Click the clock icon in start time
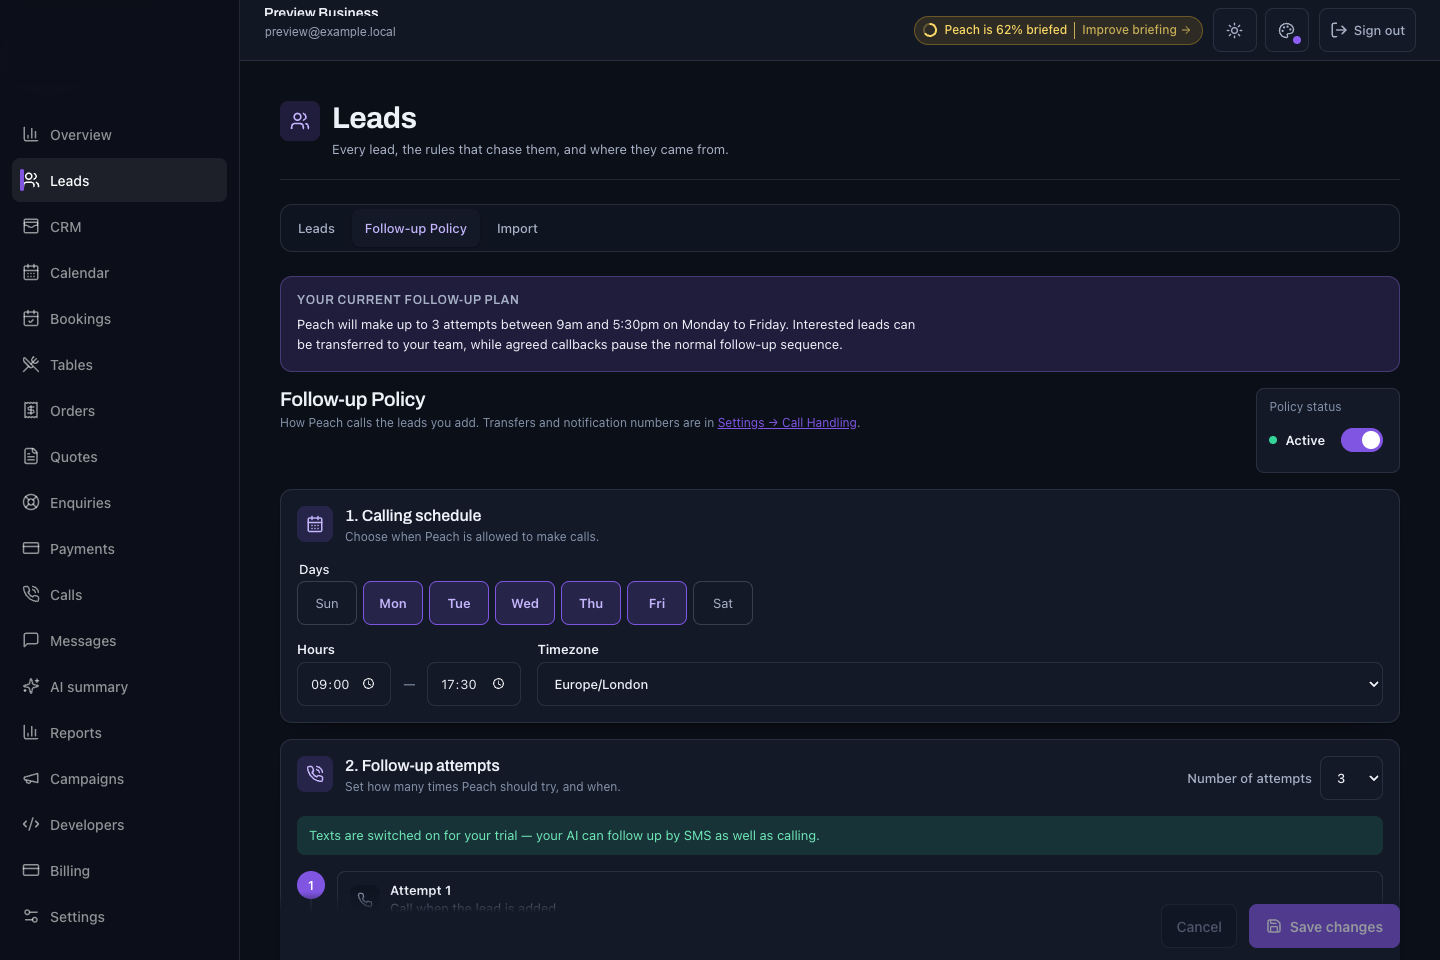 (x=368, y=684)
